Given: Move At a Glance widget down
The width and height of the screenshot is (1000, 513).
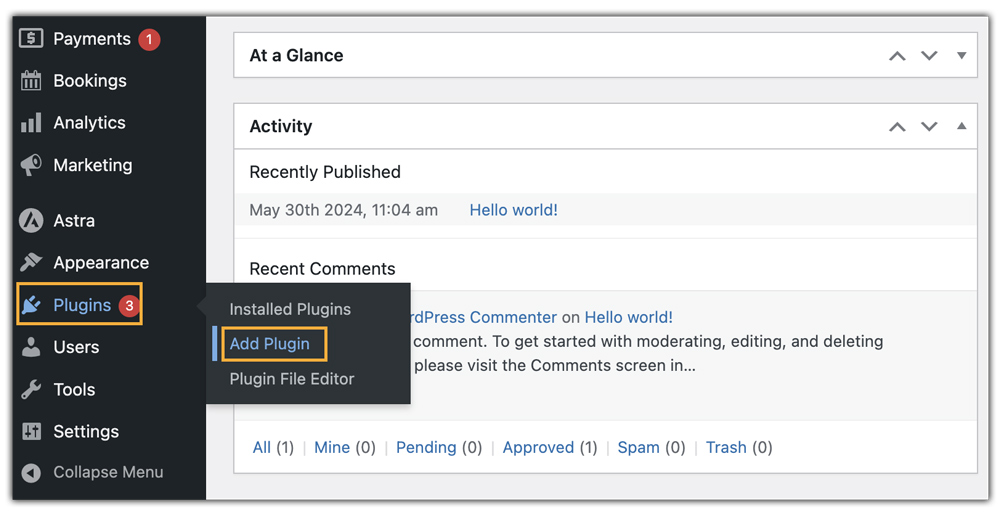Looking at the screenshot, I should pyautogui.click(x=929, y=56).
